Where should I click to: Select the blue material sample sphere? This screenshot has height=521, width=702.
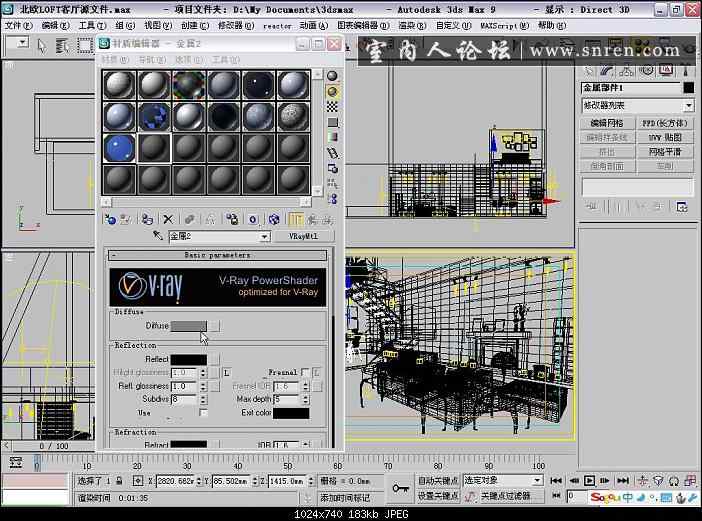pyautogui.click(x=119, y=147)
